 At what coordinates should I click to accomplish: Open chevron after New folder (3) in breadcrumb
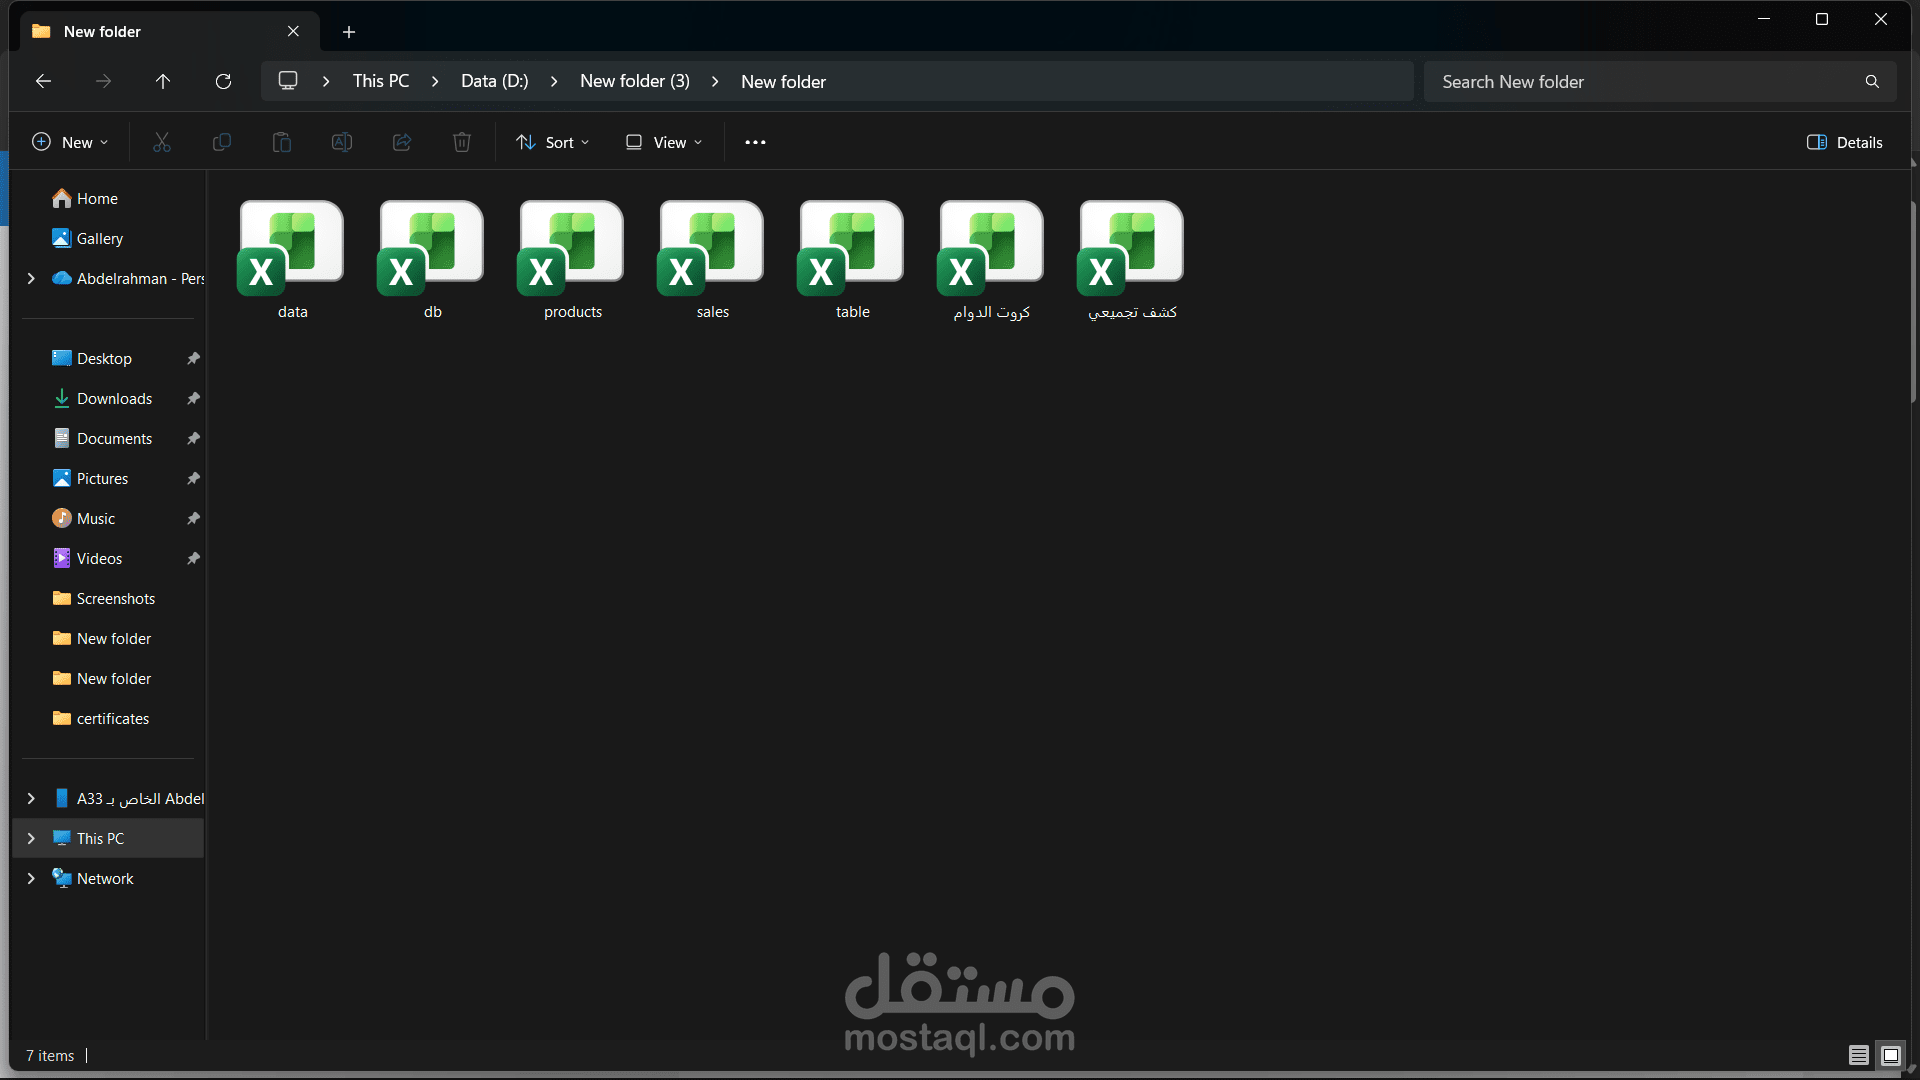tap(715, 81)
